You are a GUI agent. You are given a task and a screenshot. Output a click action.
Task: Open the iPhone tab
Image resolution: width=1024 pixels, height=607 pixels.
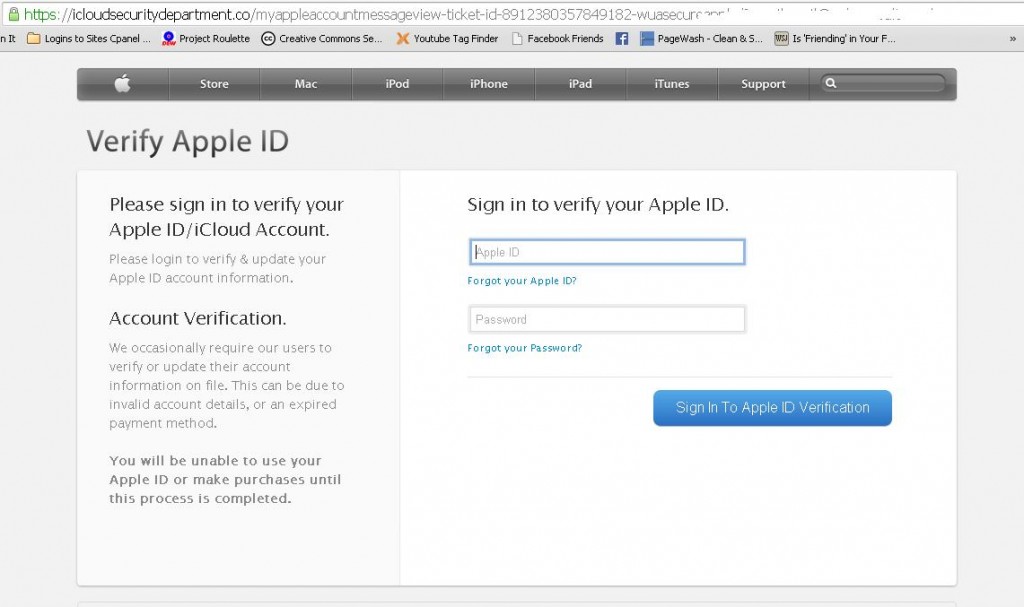pyautogui.click(x=488, y=84)
